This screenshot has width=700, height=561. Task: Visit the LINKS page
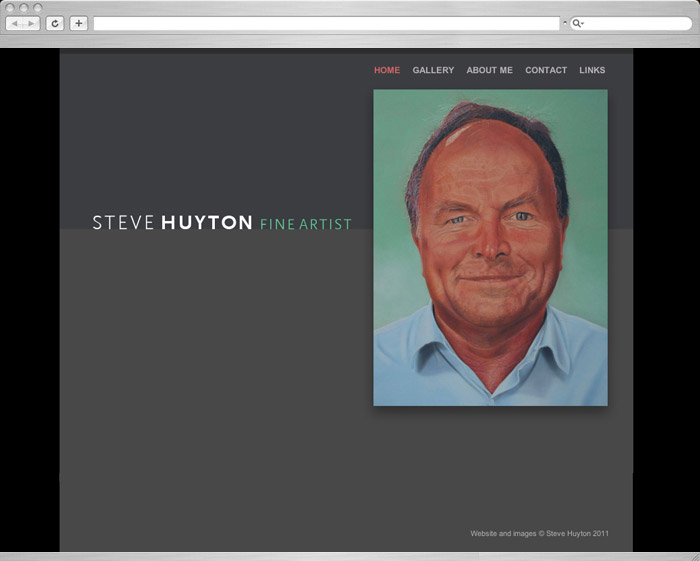point(592,70)
